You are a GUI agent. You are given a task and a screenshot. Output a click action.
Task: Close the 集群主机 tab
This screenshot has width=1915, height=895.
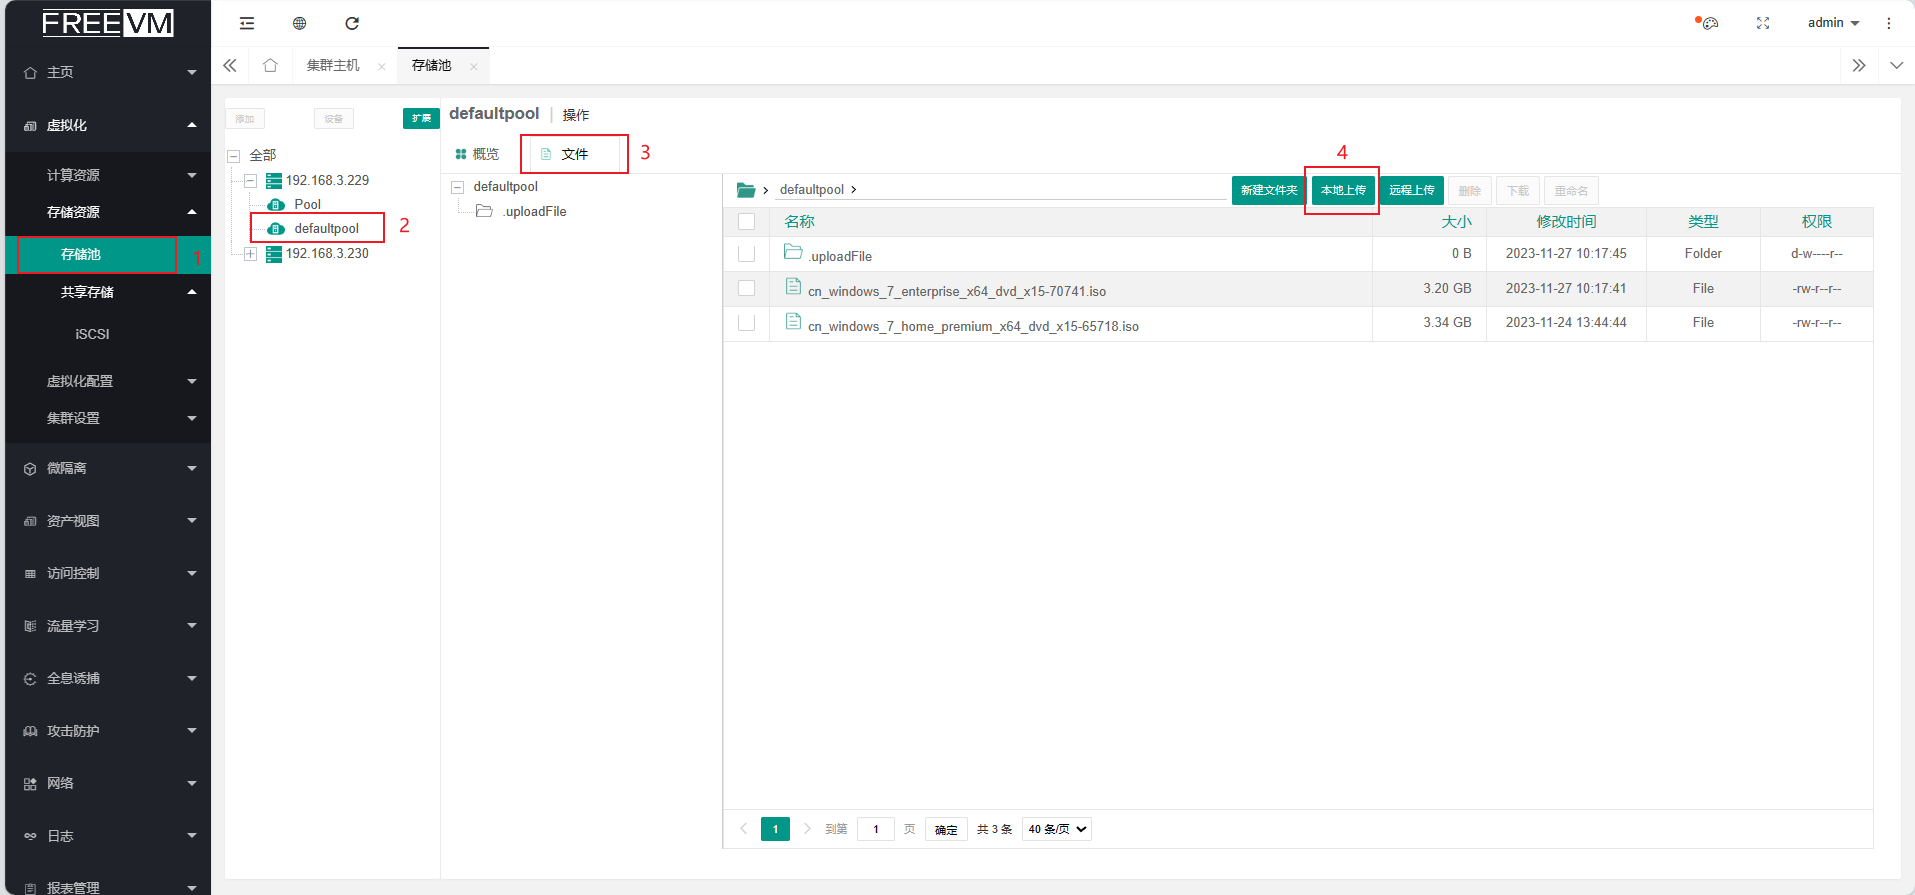coord(382,66)
